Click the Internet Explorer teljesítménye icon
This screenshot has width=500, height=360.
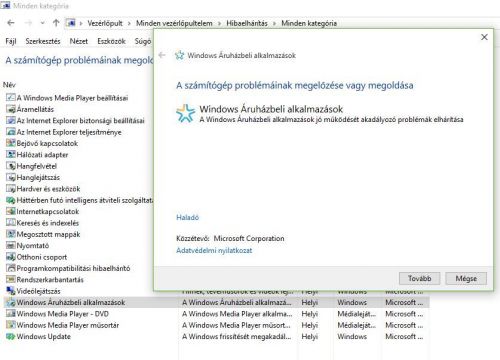[x=11, y=132]
